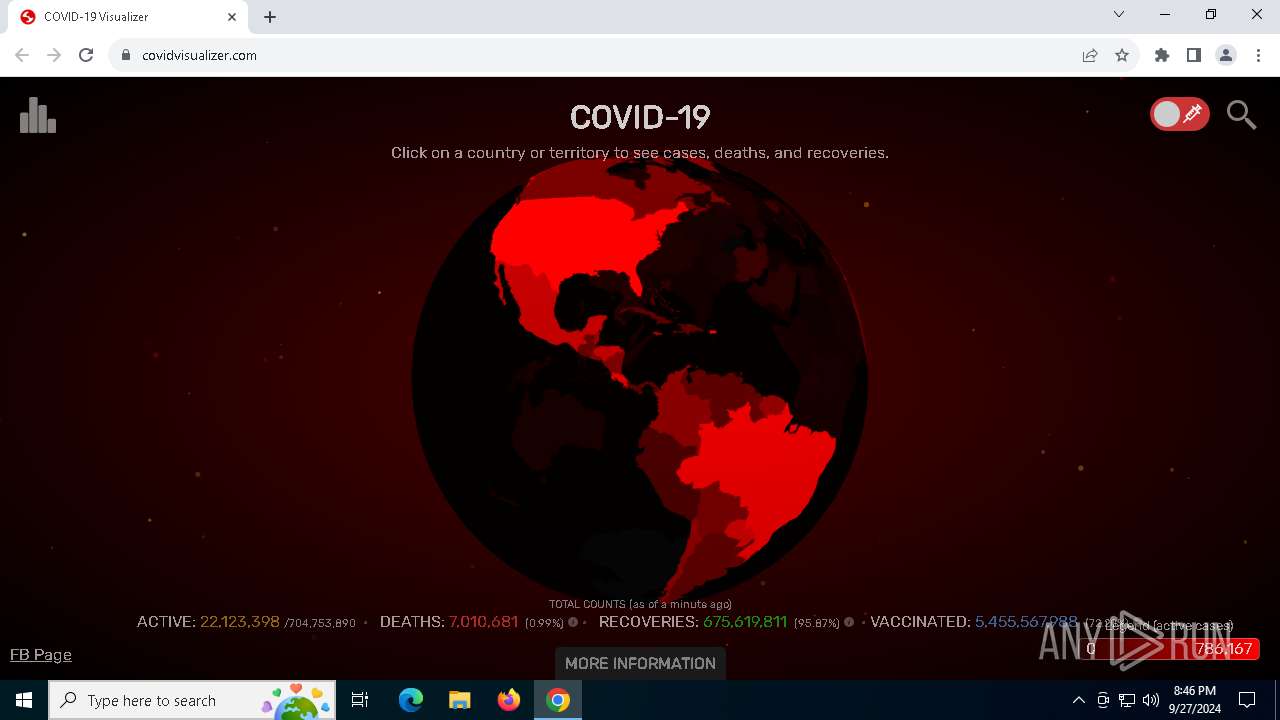Viewport: 1280px width, 720px height.
Task: Bookmark this tab with the star icon
Action: (1122, 55)
